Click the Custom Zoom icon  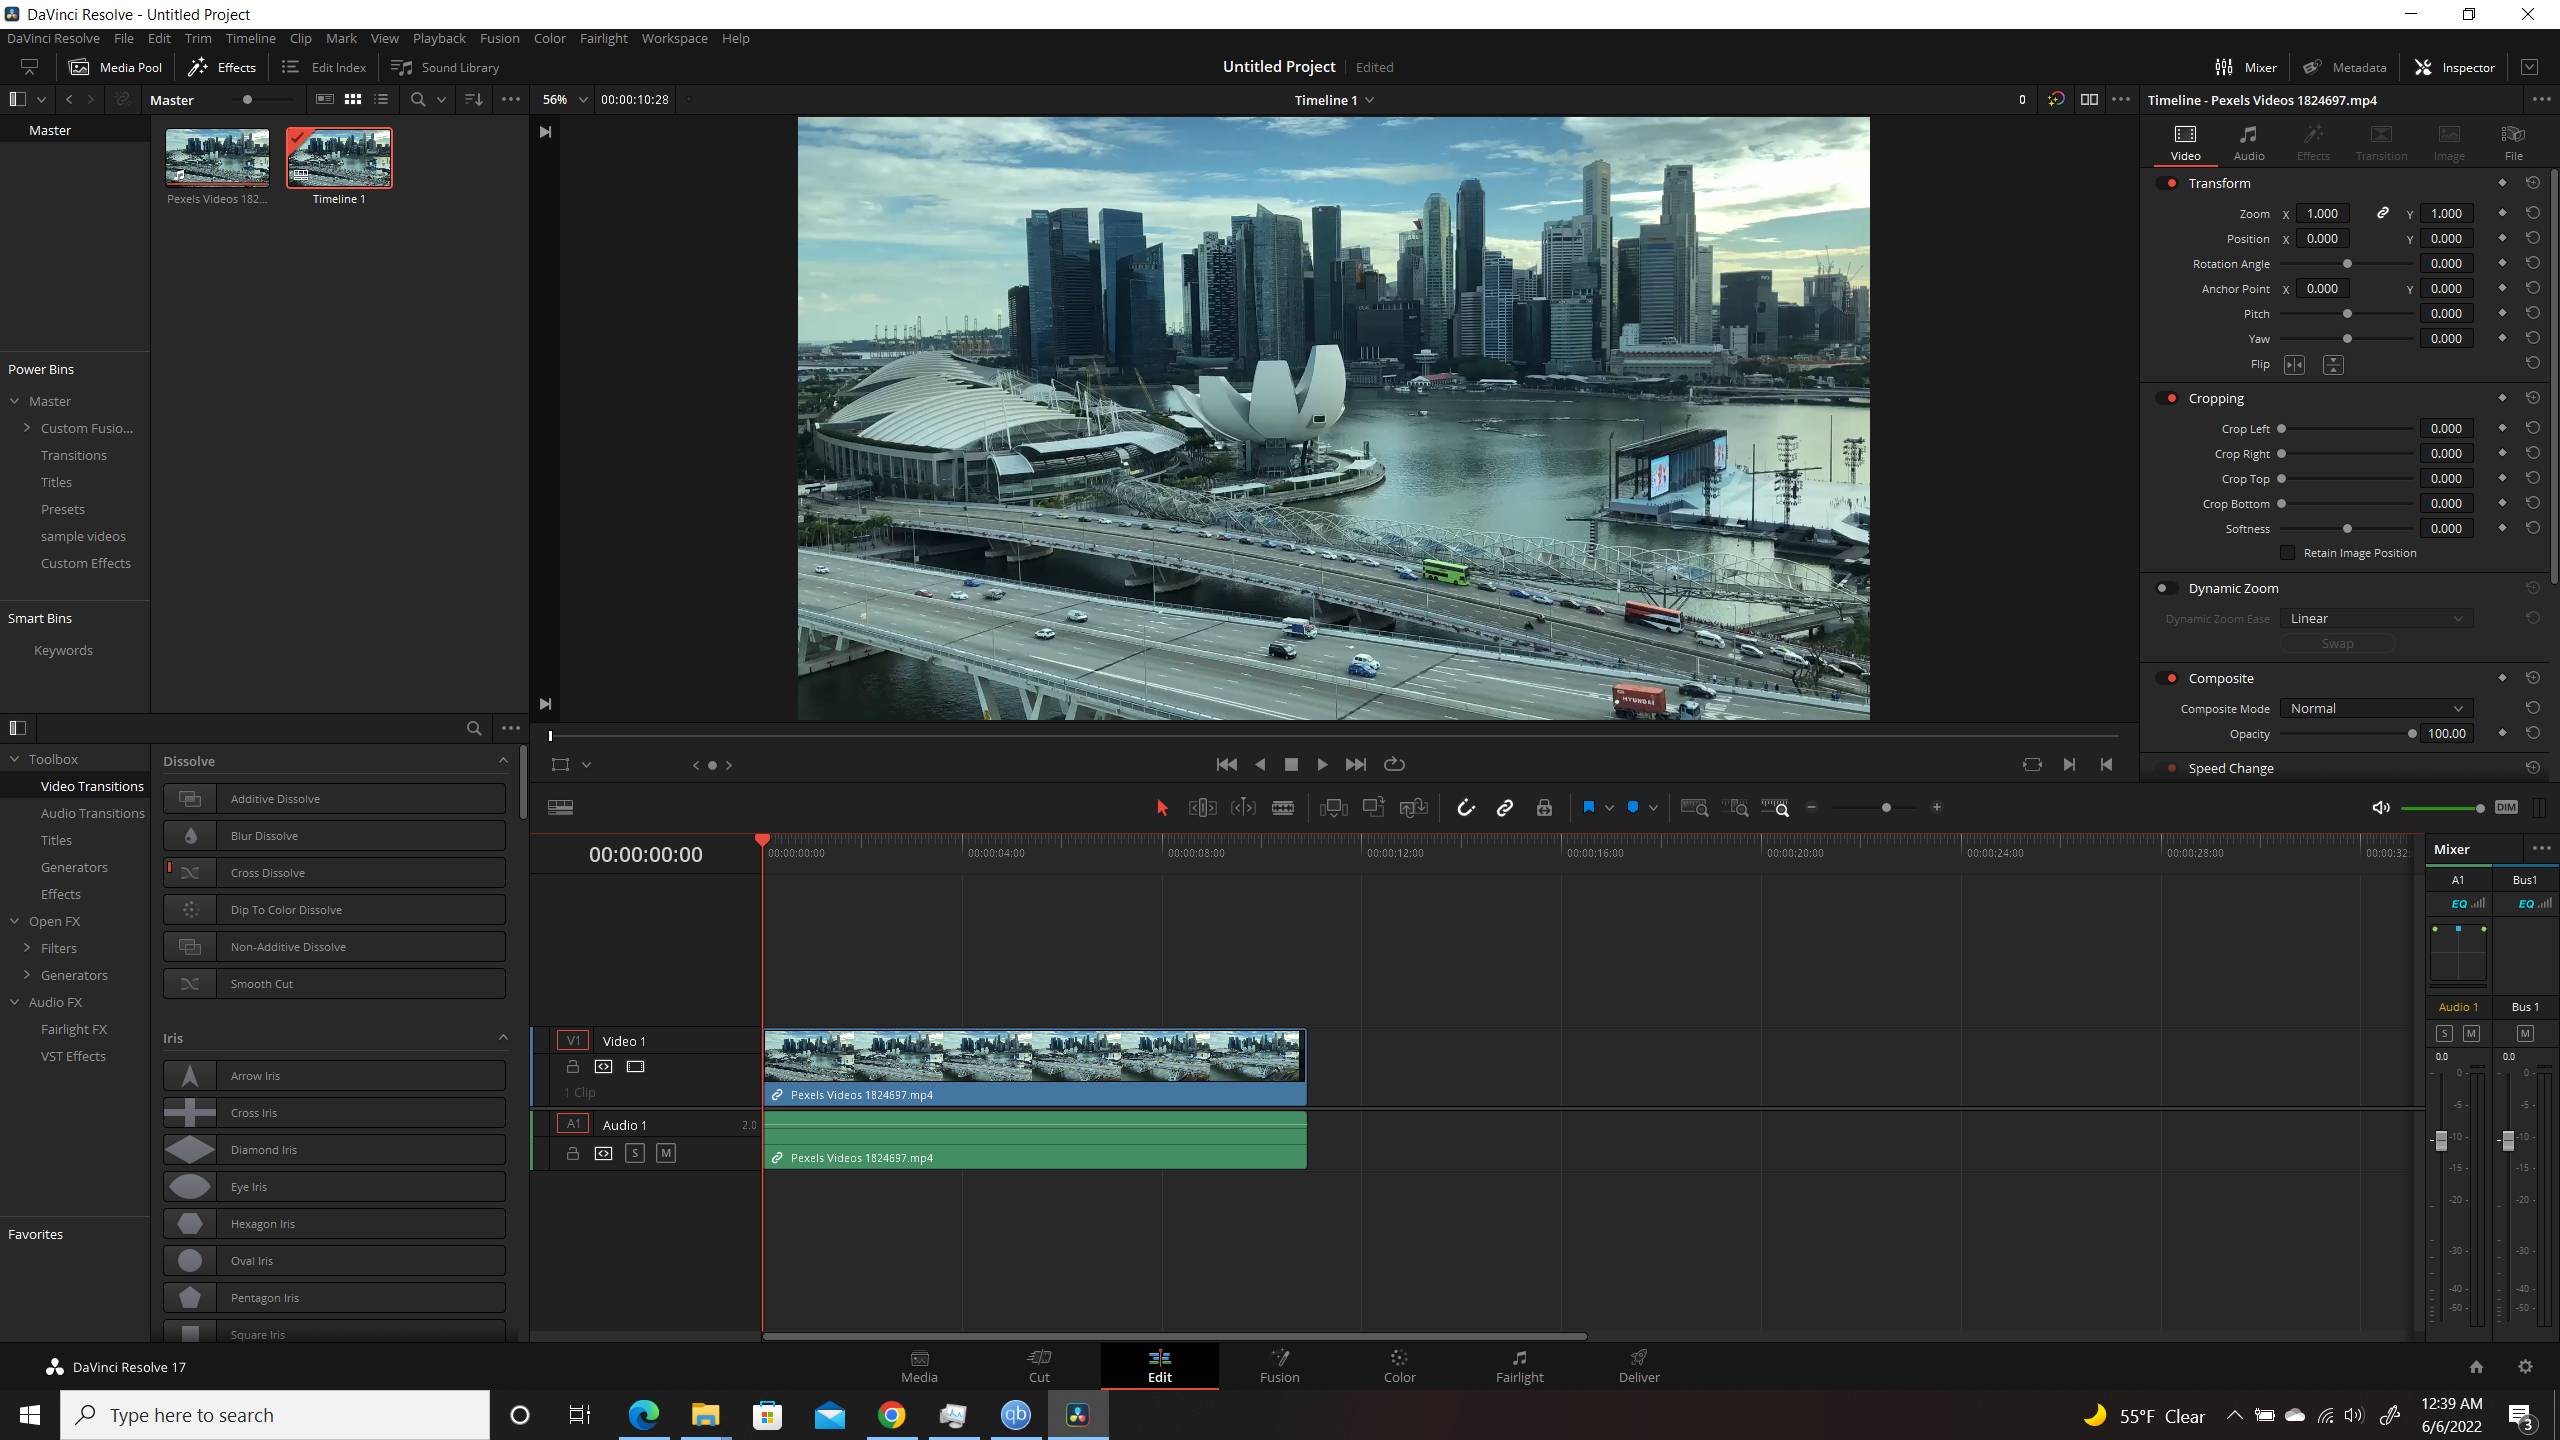click(x=1775, y=808)
